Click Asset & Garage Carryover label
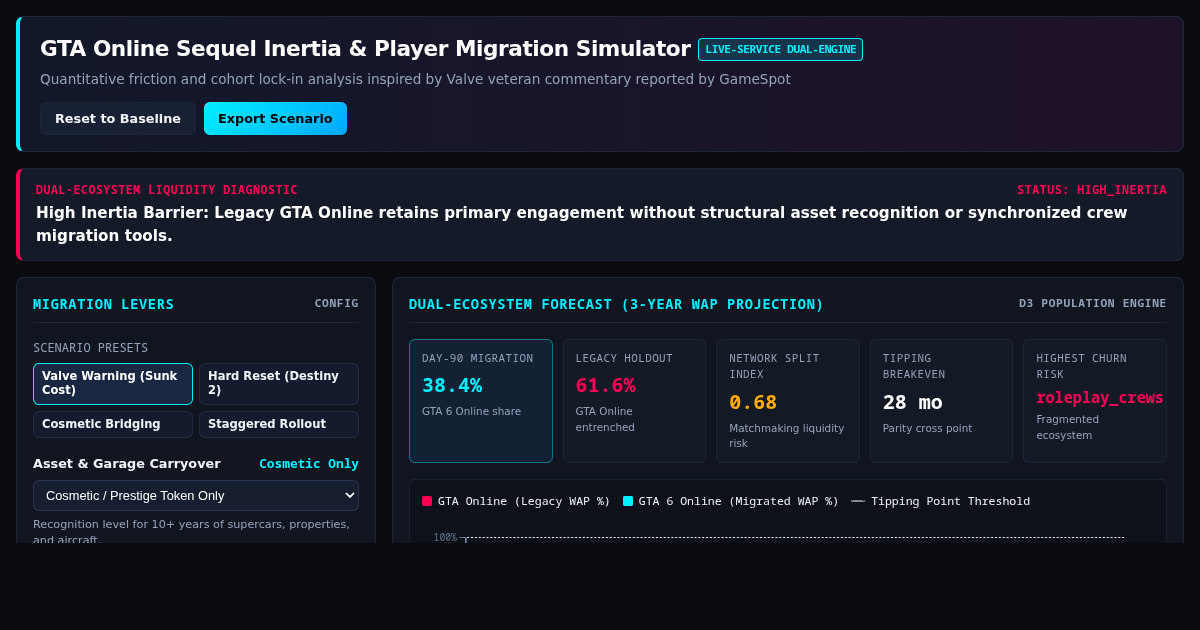The width and height of the screenshot is (1200, 630). pyautogui.click(x=127, y=464)
